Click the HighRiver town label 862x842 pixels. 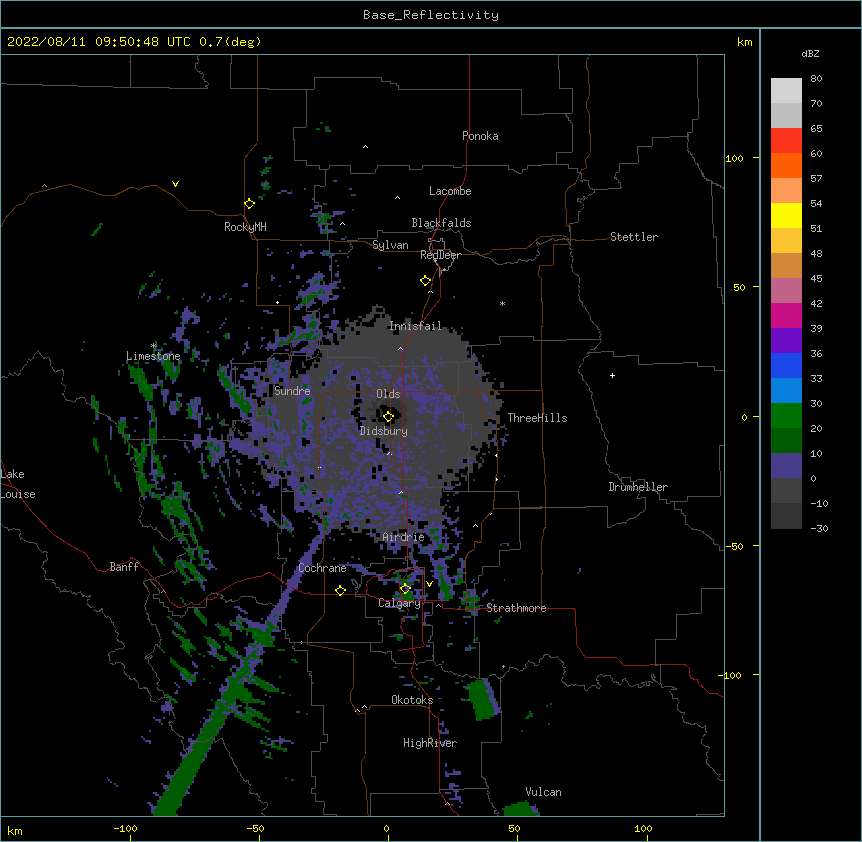(430, 743)
